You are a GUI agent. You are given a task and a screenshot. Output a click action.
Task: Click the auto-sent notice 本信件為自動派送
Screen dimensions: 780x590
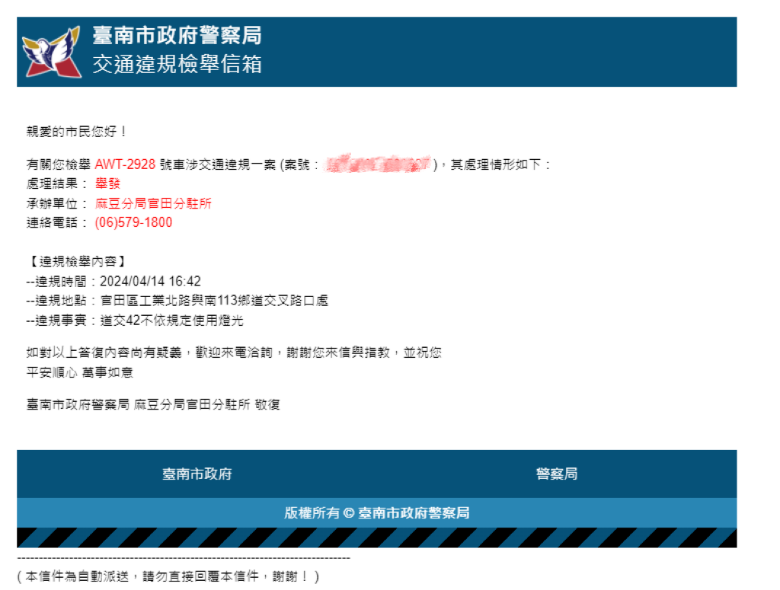tap(168, 577)
